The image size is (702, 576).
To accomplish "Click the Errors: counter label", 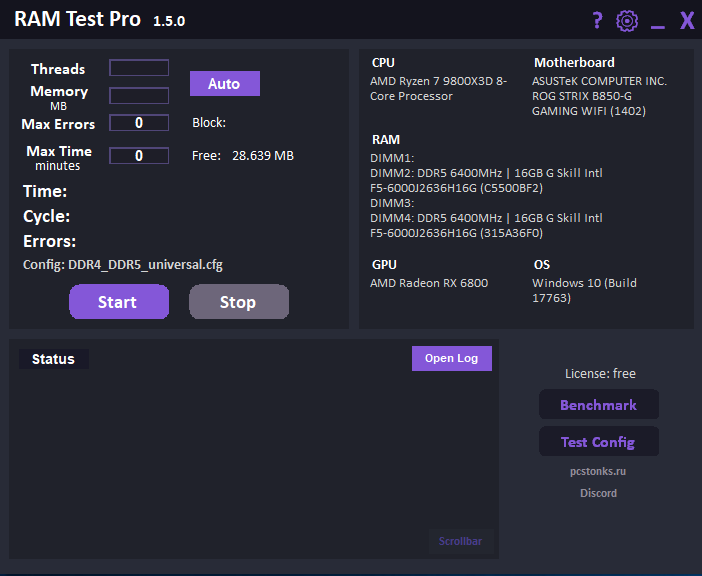I will coord(49,241).
